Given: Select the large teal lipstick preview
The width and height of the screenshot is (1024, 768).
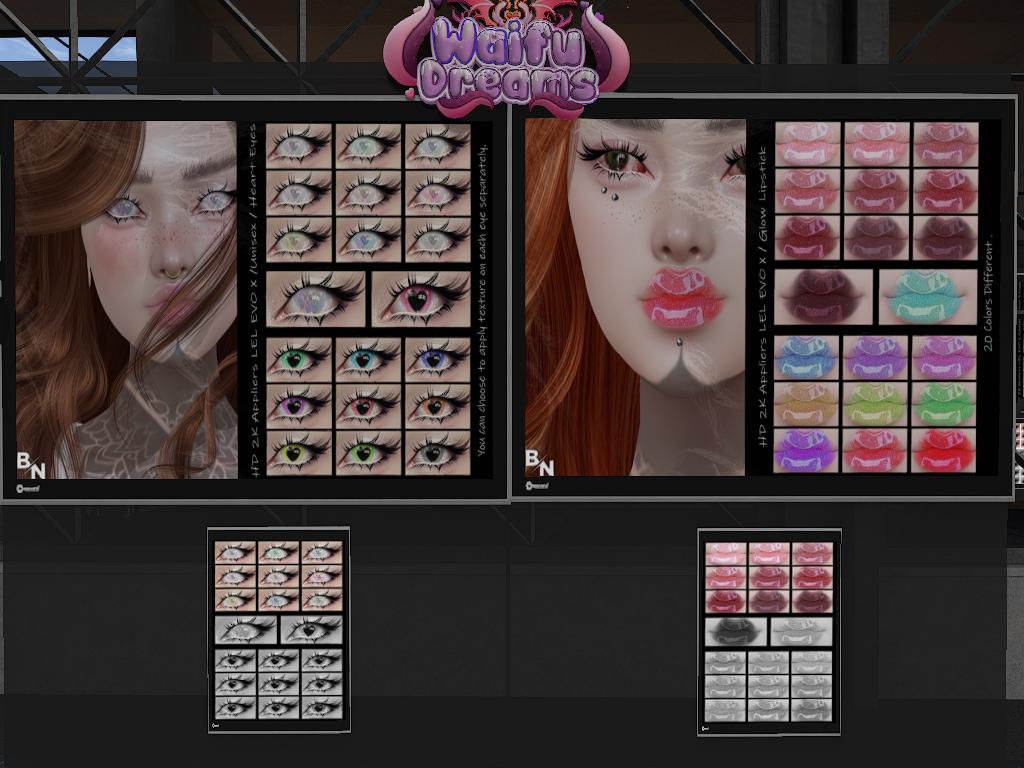Looking at the screenshot, I should pos(928,296).
